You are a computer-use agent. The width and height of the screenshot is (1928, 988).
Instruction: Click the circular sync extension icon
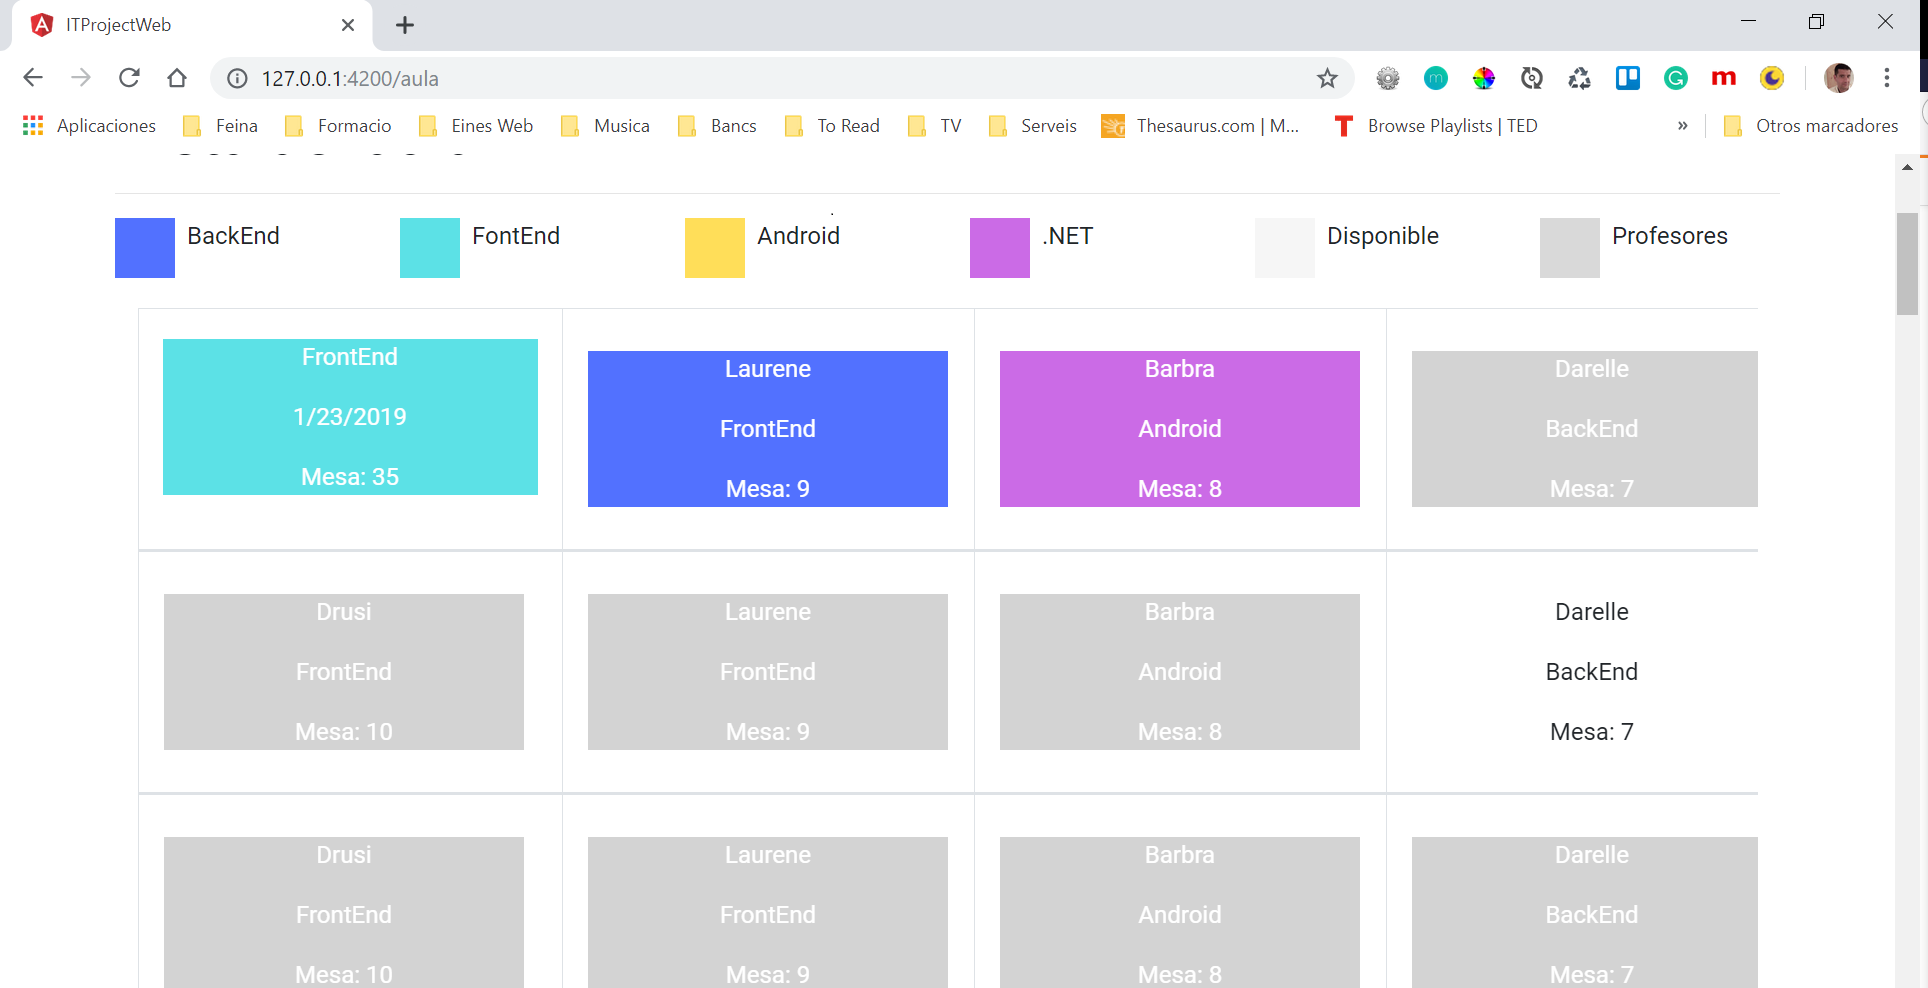(1532, 78)
